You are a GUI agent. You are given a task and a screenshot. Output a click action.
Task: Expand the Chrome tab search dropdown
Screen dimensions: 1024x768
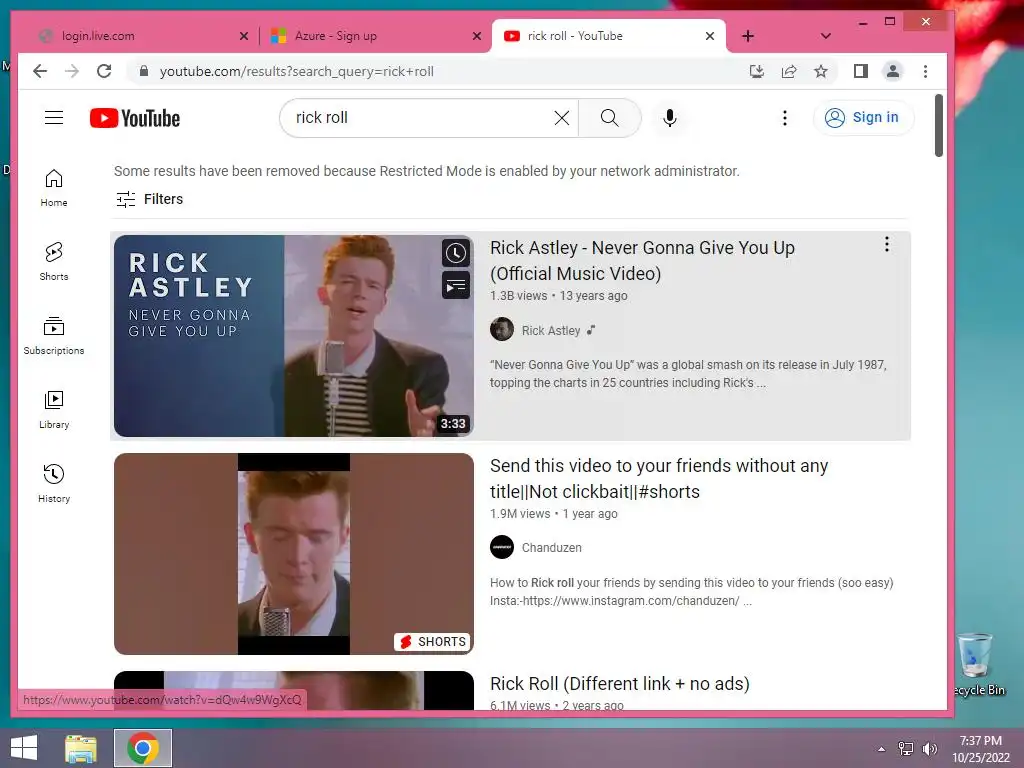pyautogui.click(x=825, y=36)
